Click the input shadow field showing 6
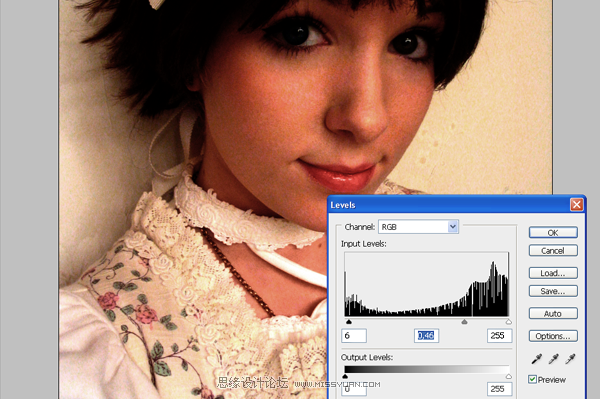 click(x=354, y=335)
